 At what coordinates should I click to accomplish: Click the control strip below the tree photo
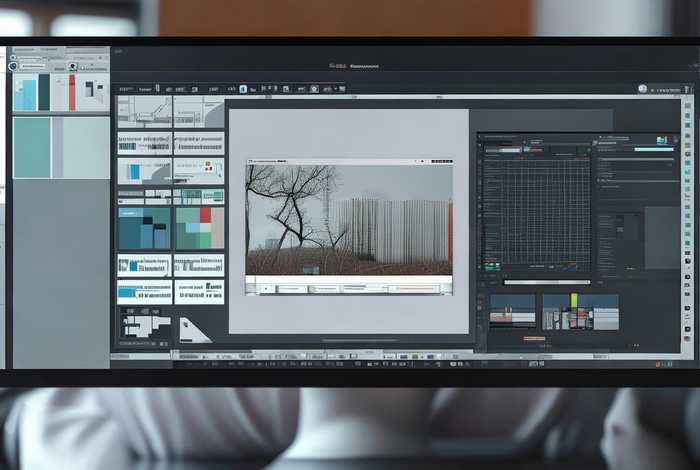(348, 287)
